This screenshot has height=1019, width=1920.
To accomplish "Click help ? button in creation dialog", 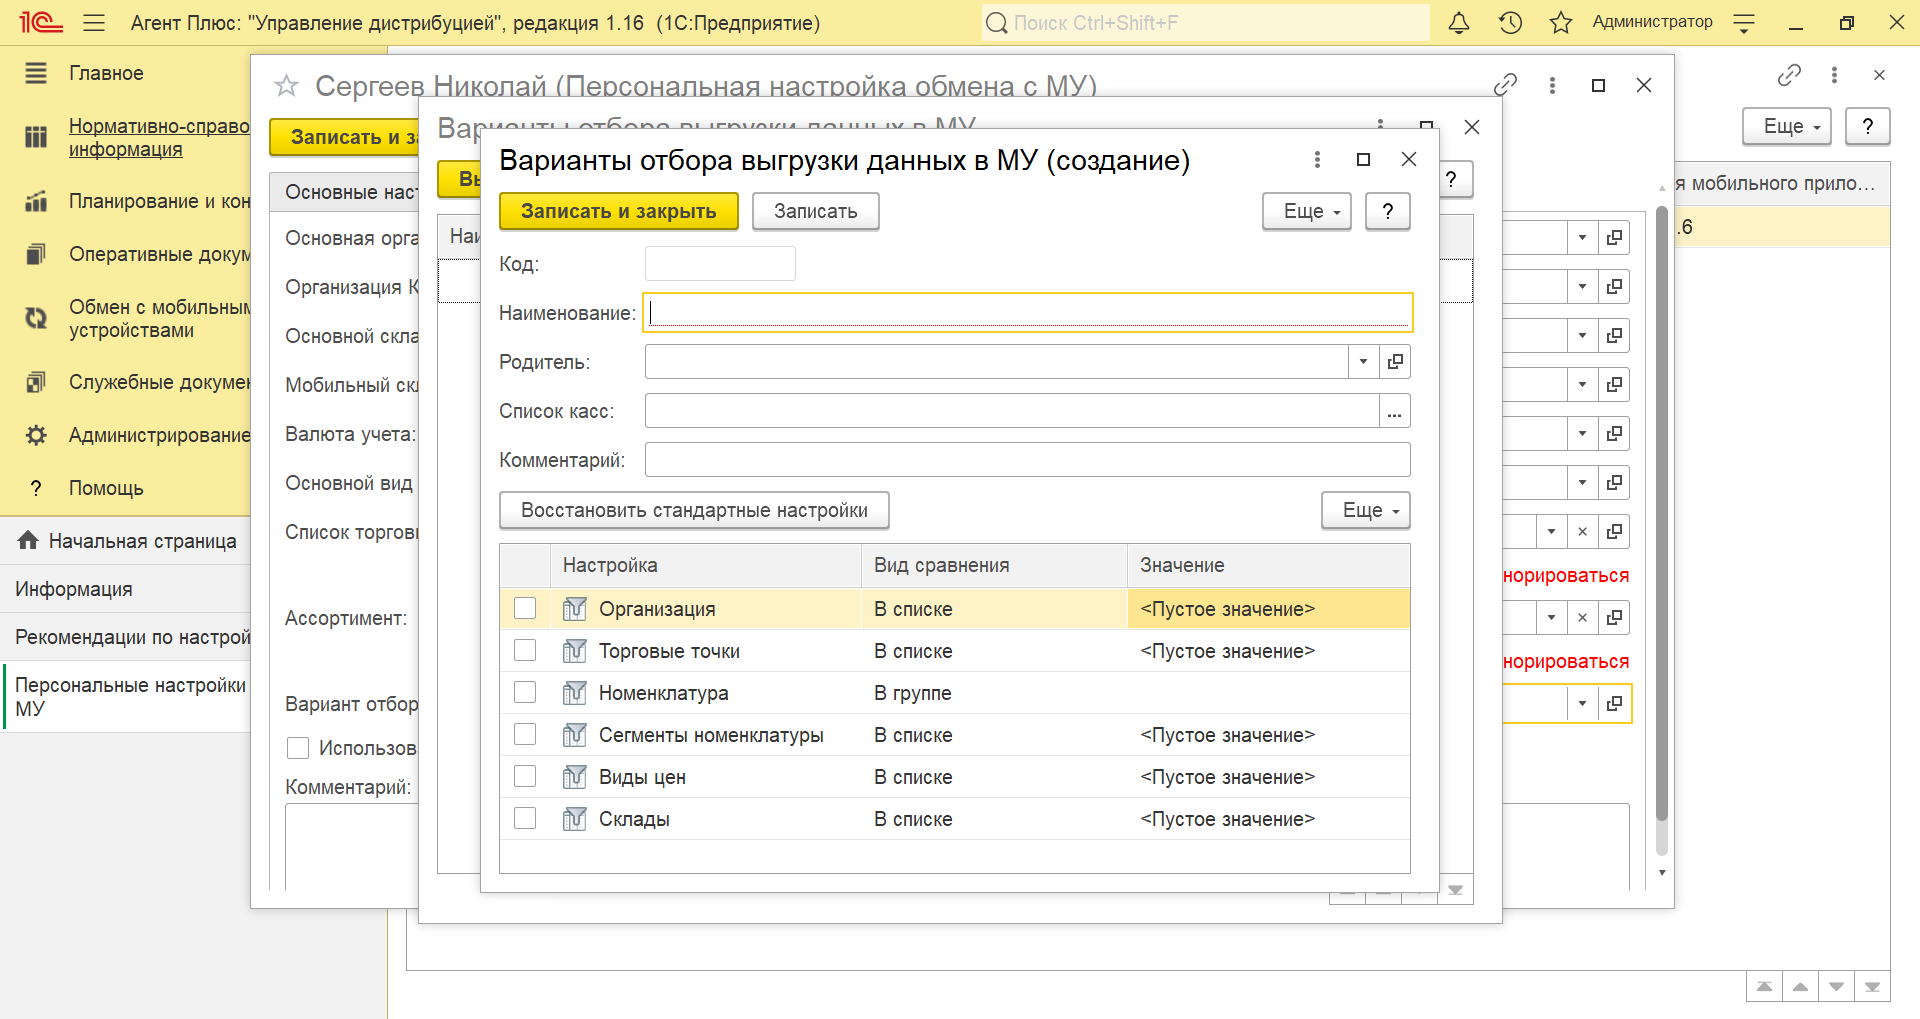I will [x=1388, y=211].
